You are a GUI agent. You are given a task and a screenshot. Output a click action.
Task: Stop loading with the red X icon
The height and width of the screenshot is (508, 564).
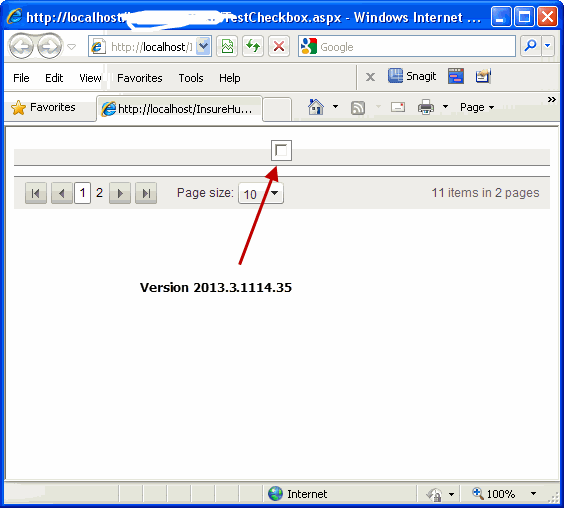click(x=279, y=46)
